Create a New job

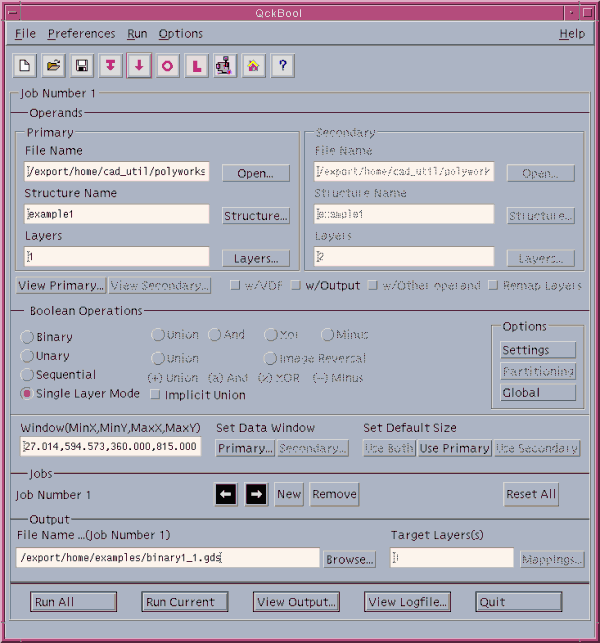coord(289,494)
